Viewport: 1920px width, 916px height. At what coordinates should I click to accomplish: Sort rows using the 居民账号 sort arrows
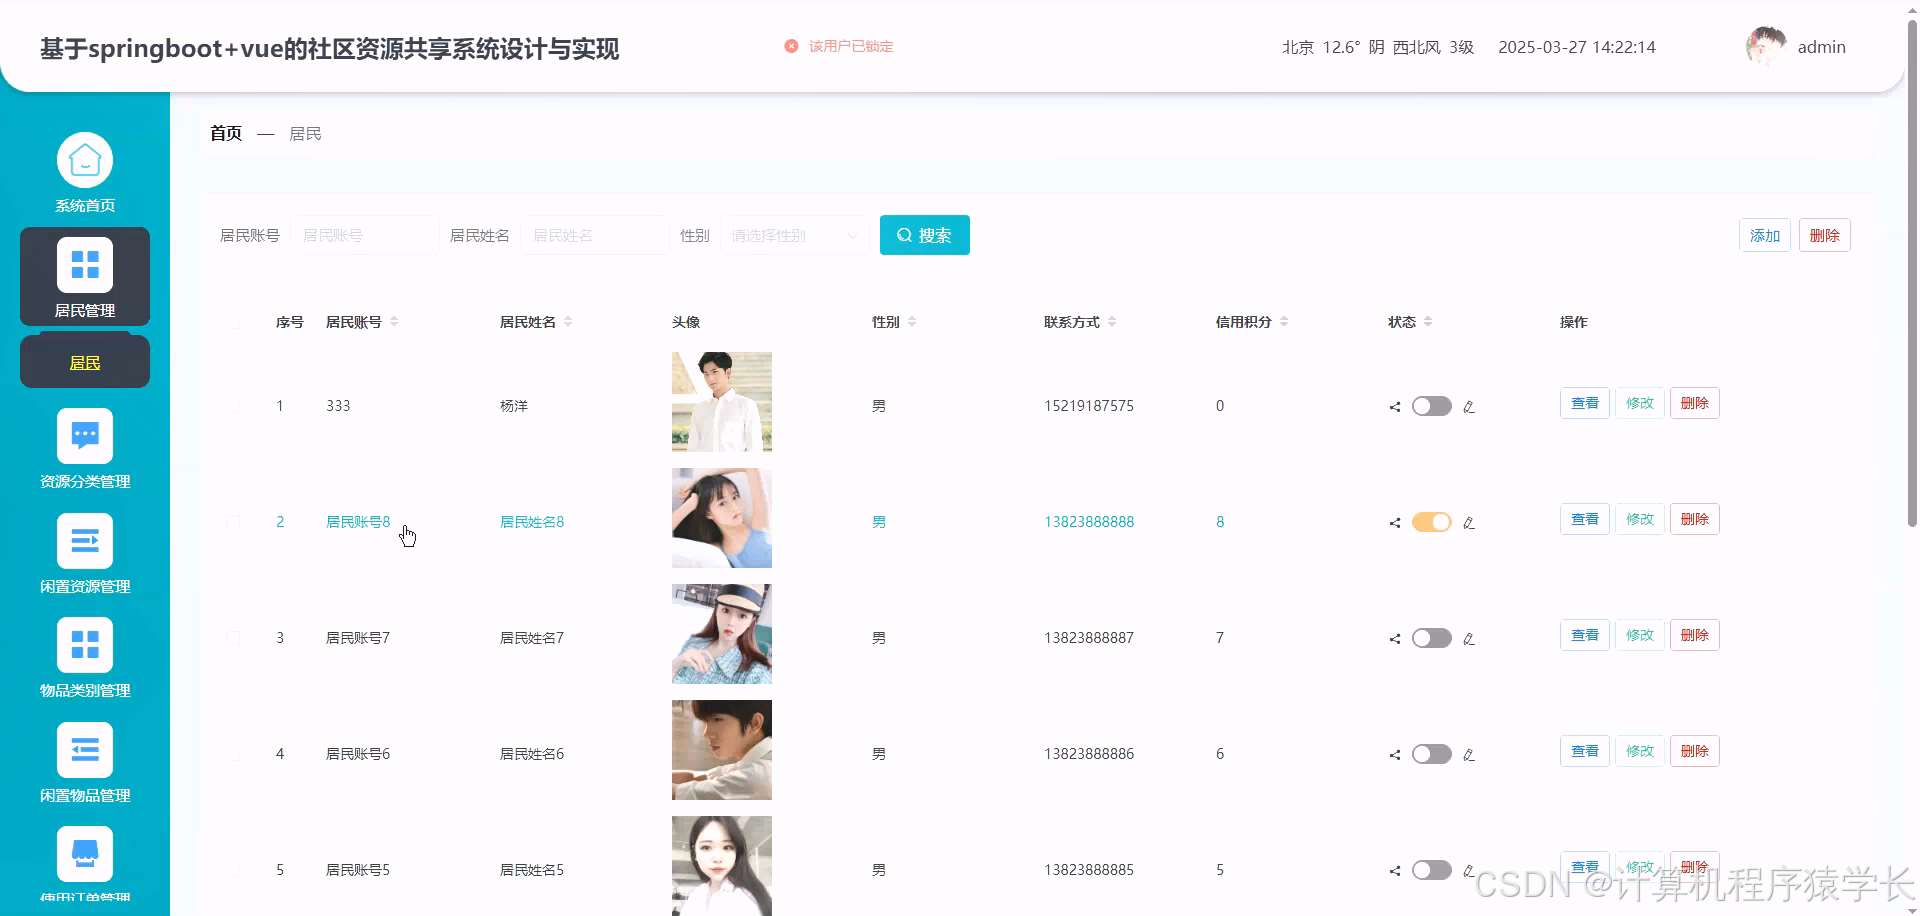point(394,321)
